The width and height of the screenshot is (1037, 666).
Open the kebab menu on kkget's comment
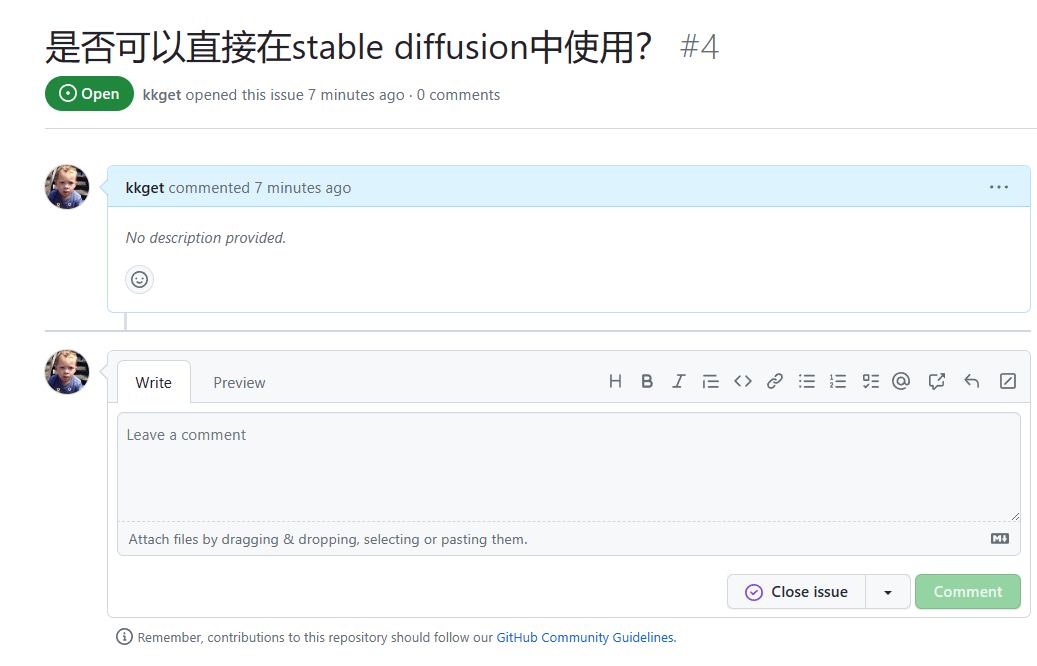click(x=998, y=187)
